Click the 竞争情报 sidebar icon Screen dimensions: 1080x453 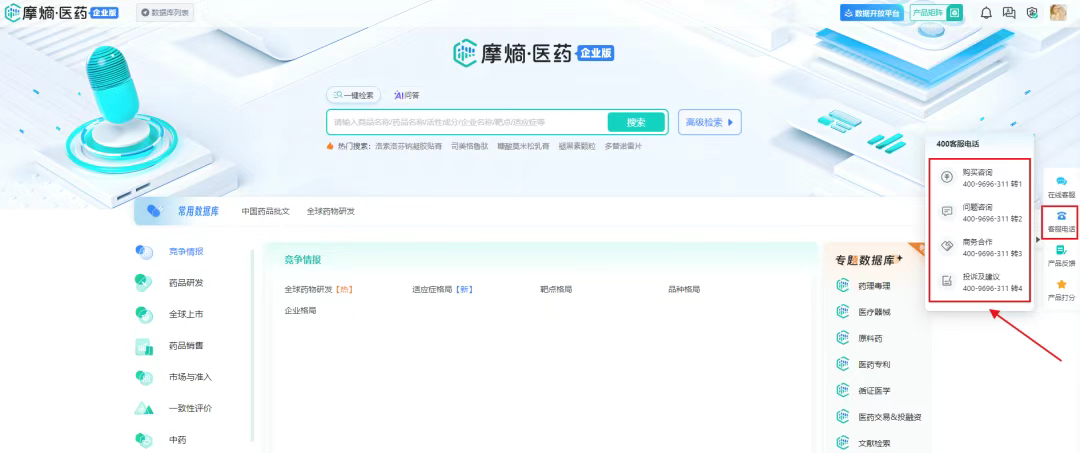(x=144, y=252)
